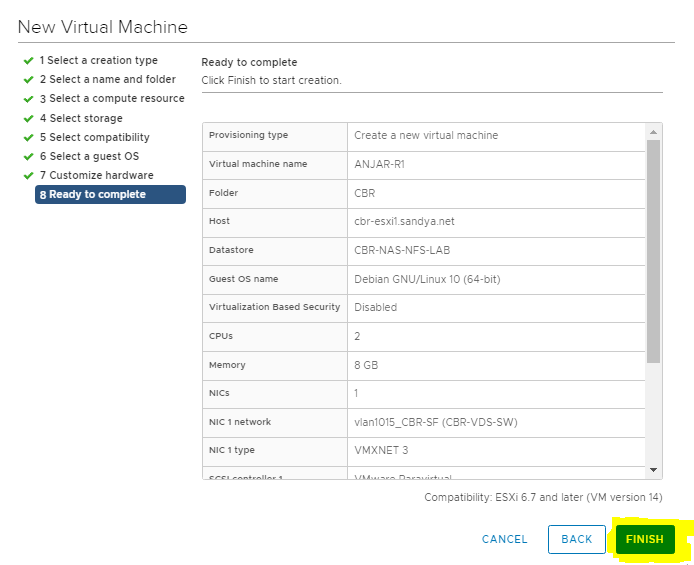The image size is (694, 565).
Task: Click the green checkmark beside Select storage
Action: click(x=28, y=119)
